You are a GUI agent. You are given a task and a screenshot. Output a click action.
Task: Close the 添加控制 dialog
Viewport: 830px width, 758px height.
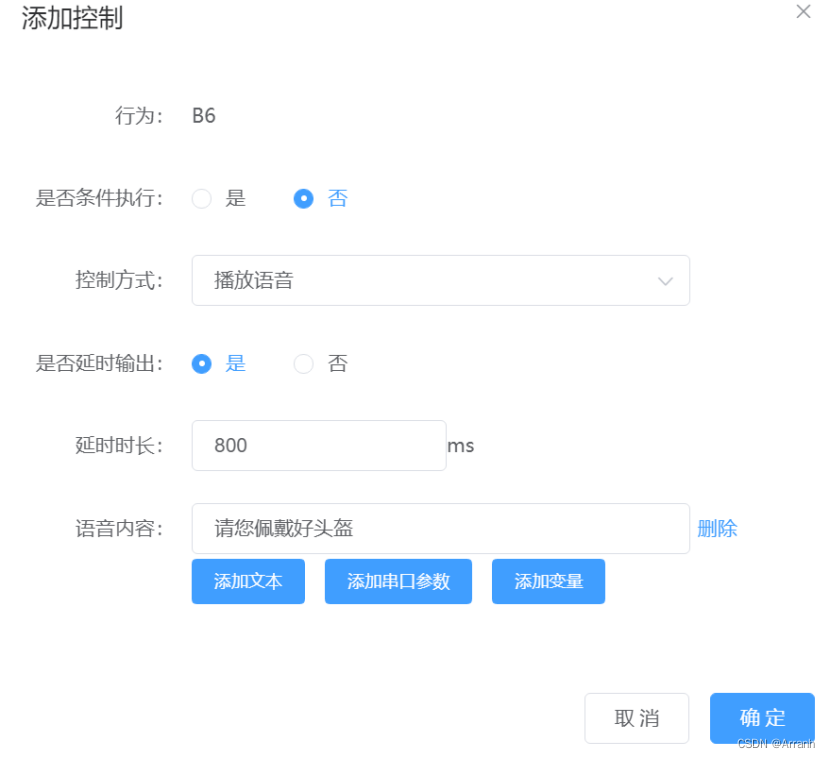click(803, 12)
